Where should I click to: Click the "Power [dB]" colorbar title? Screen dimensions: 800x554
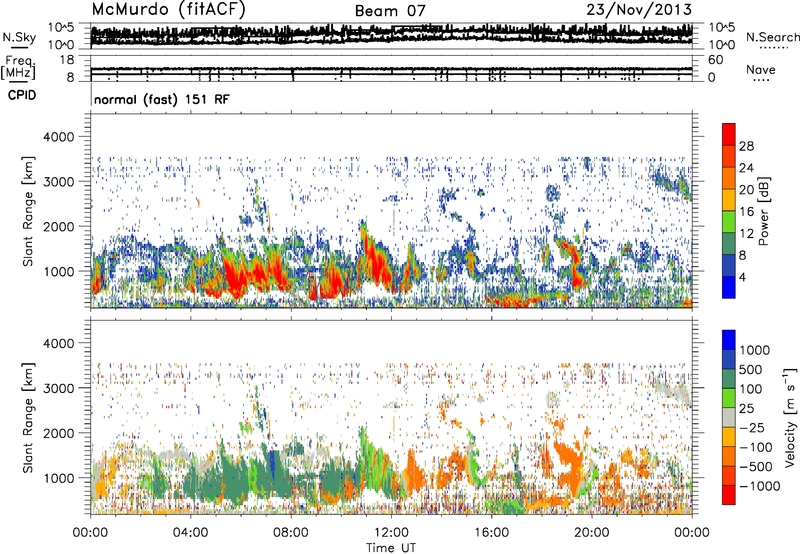pyautogui.click(x=763, y=211)
